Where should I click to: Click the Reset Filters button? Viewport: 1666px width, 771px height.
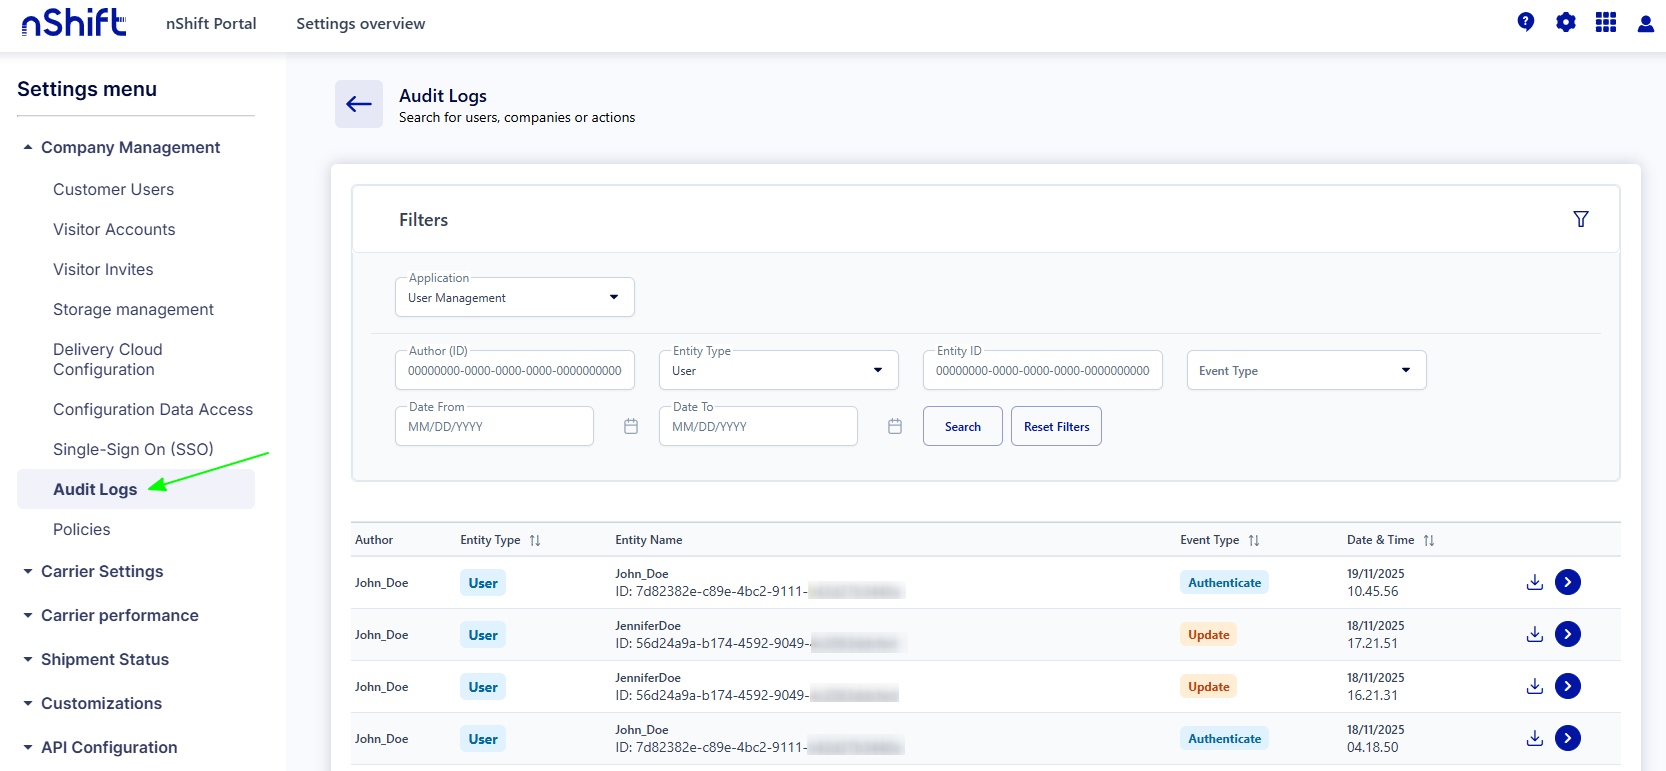coord(1056,427)
